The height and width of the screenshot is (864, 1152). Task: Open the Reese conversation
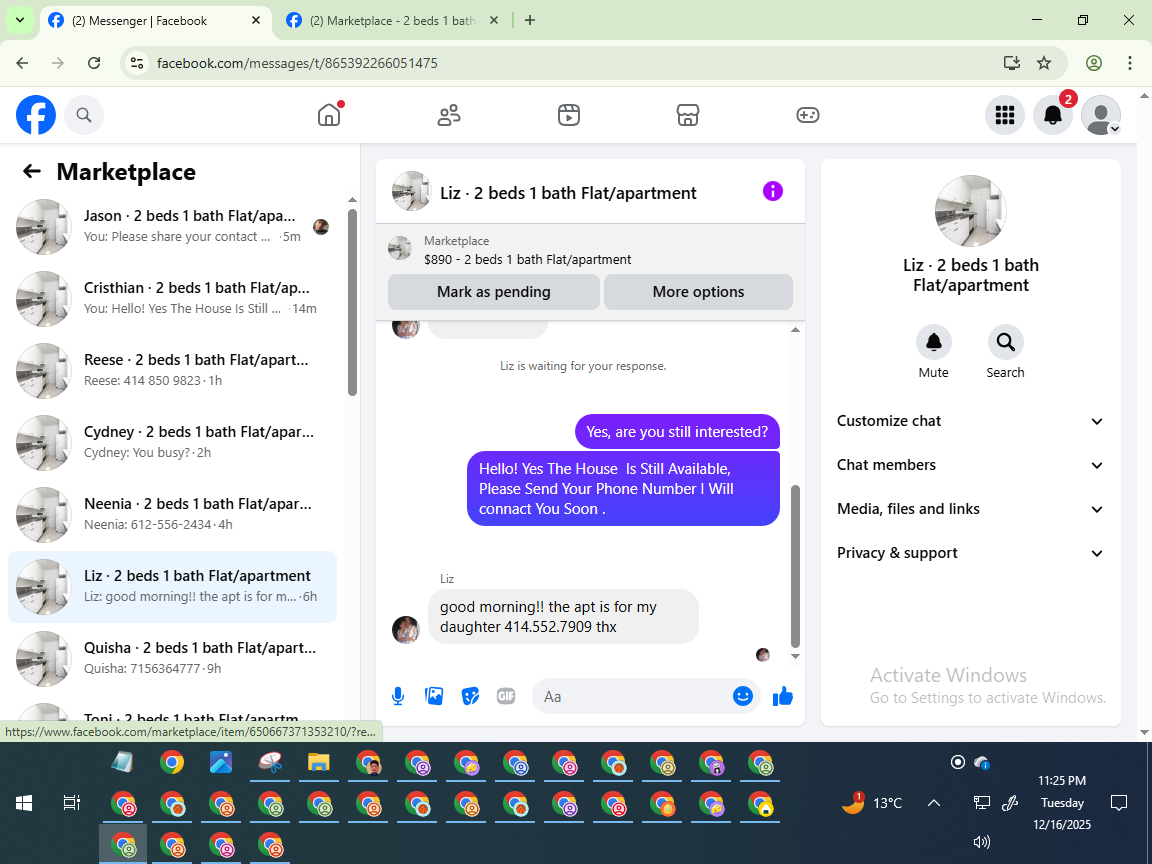173,371
